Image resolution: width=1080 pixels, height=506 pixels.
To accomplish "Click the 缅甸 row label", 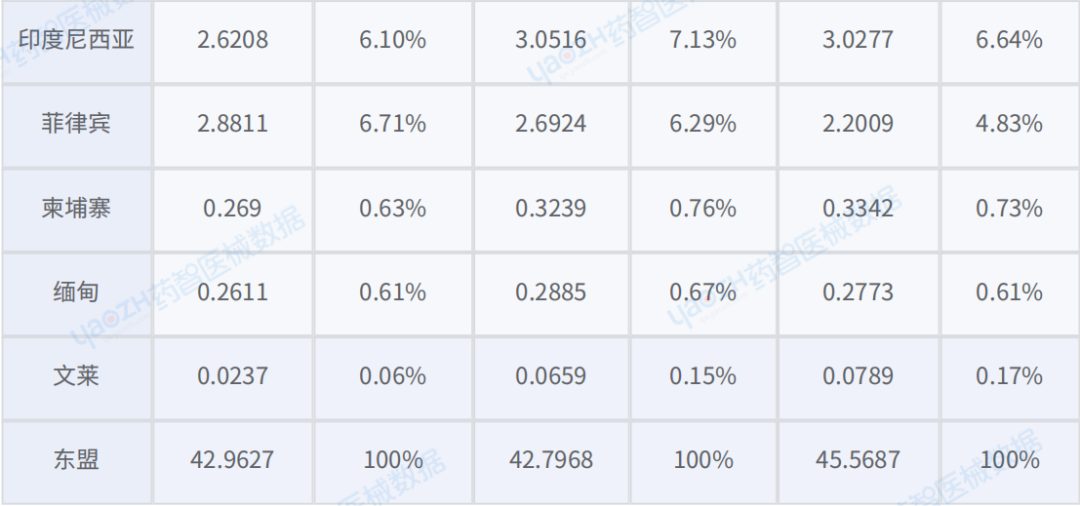I will pyautogui.click(x=76, y=292).
